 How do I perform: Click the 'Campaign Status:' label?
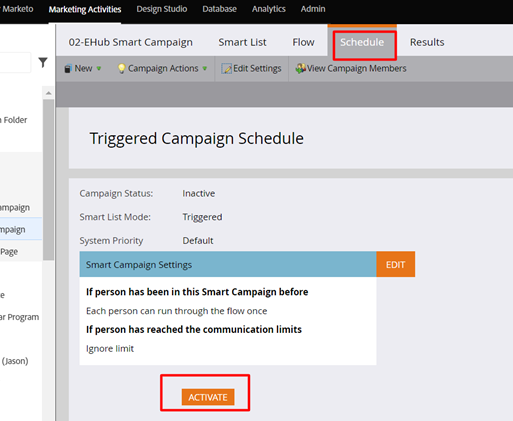coord(116,193)
